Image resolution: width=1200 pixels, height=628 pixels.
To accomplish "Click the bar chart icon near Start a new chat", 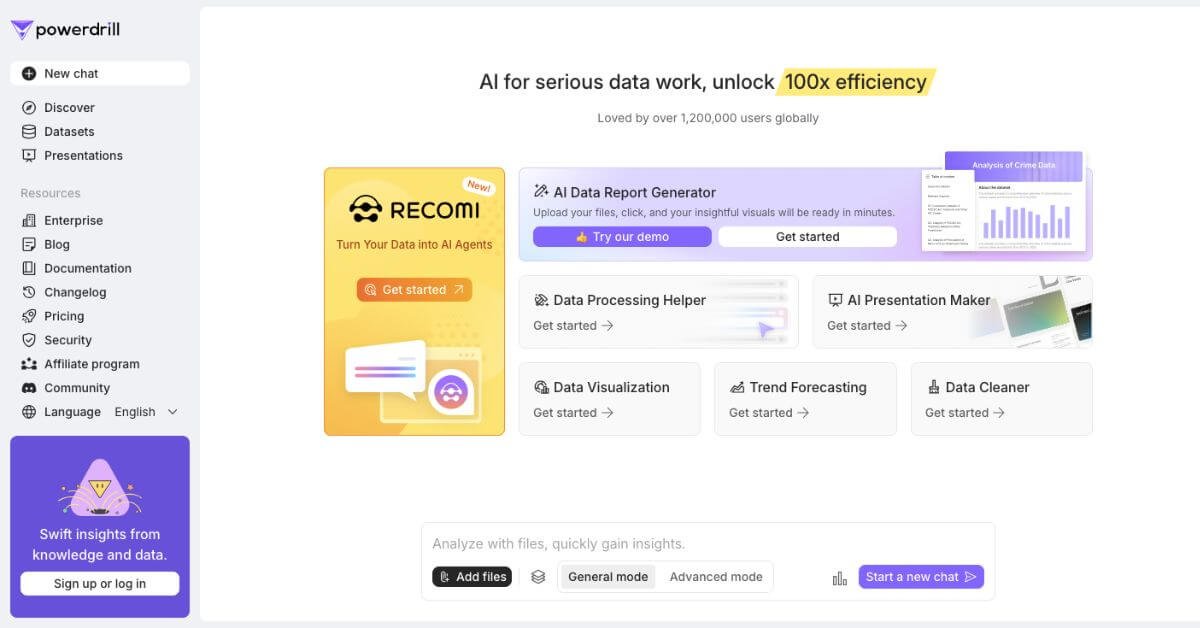I will (x=840, y=578).
